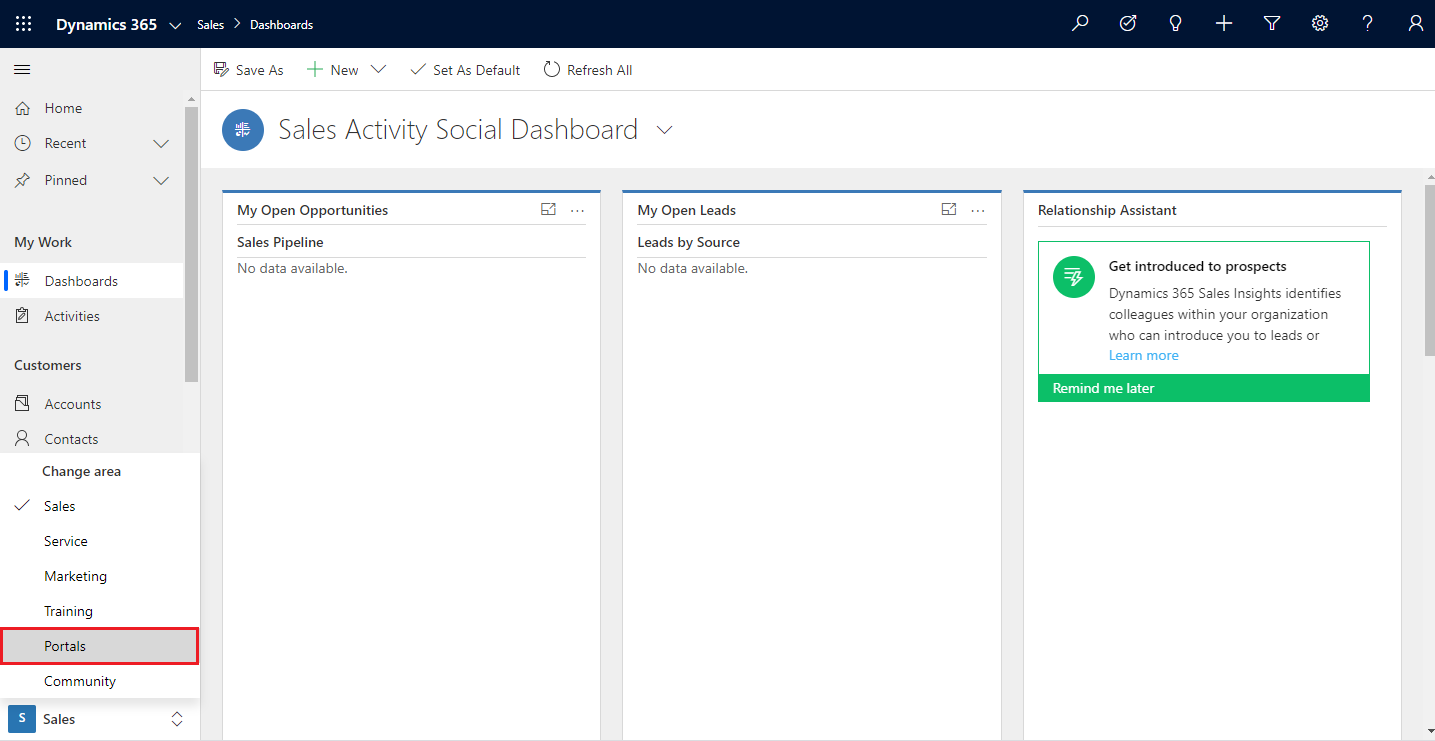Screen dimensions: 1435x741
Task: Toggle the Sales area switcher arrows
Action: (177, 719)
